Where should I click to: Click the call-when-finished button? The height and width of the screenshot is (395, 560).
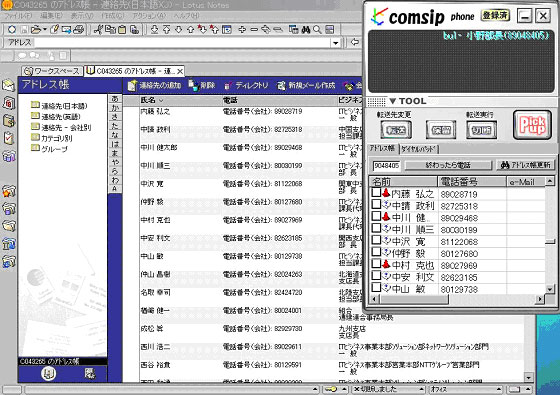(x=448, y=165)
